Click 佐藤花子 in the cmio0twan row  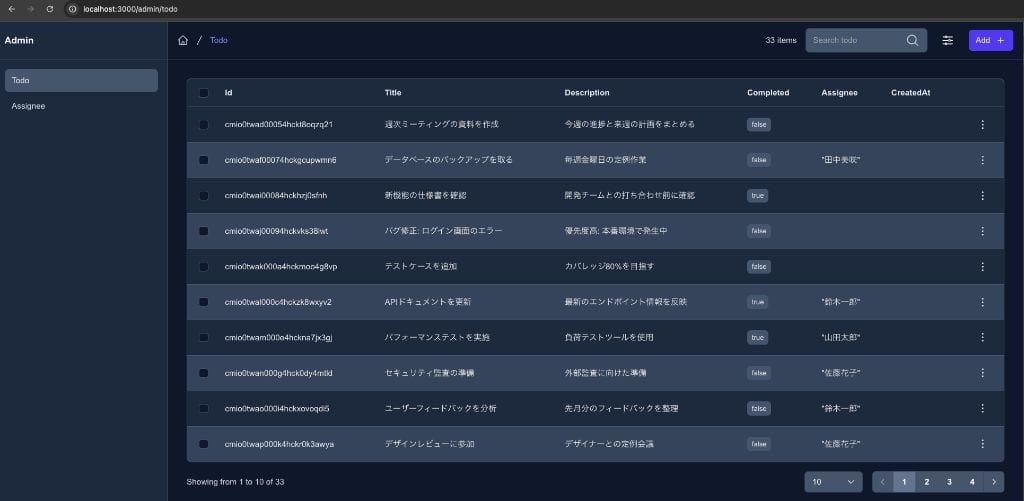[x=840, y=372]
